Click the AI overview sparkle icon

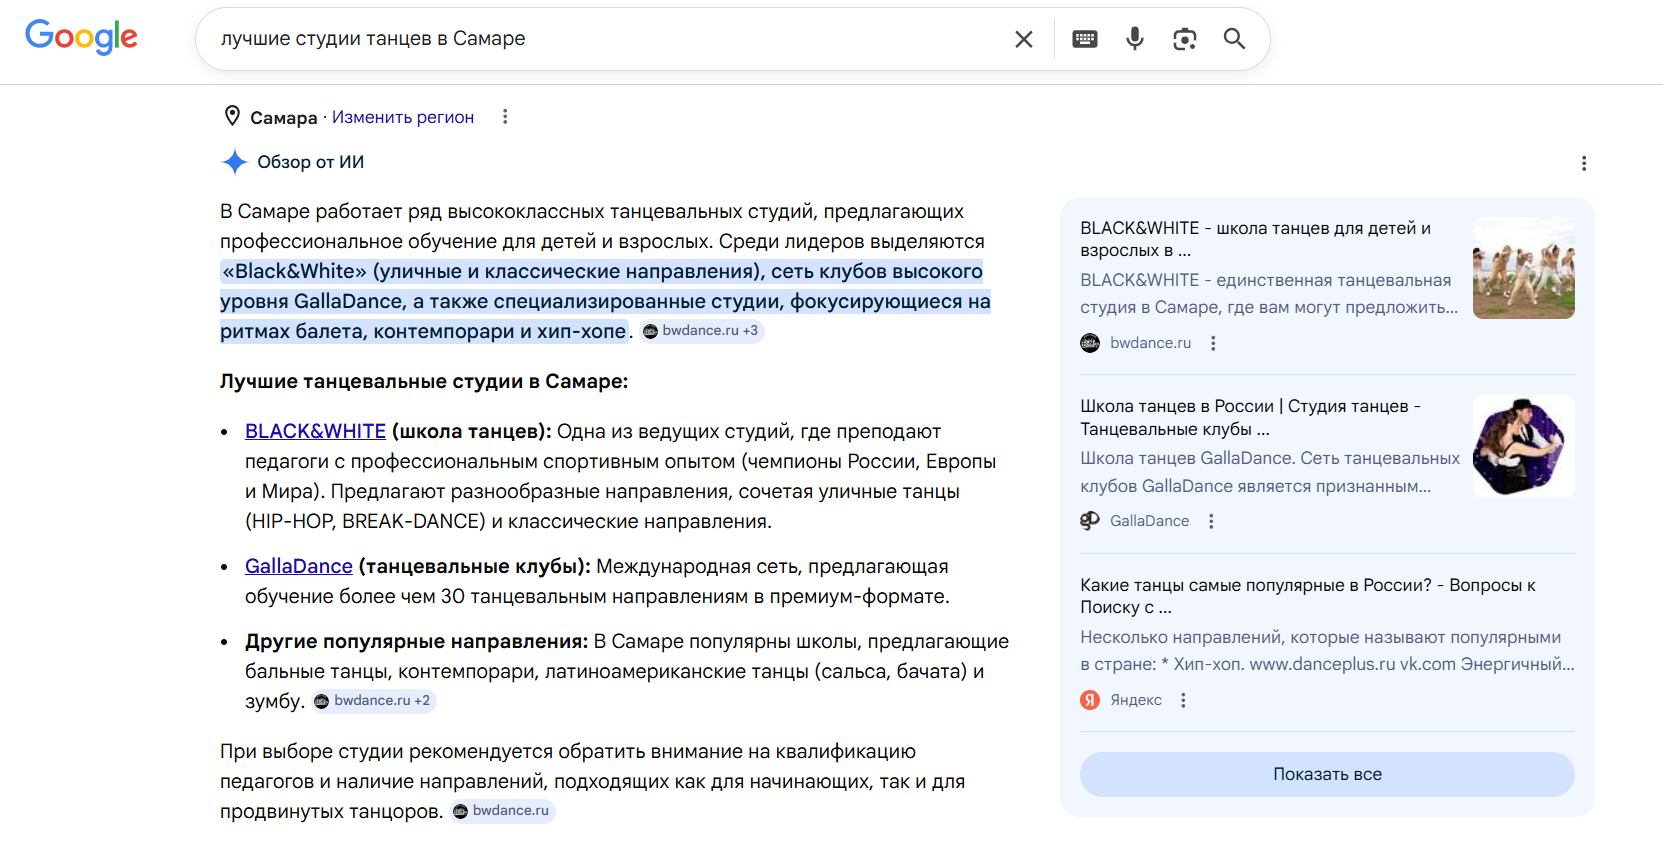click(234, 162)
